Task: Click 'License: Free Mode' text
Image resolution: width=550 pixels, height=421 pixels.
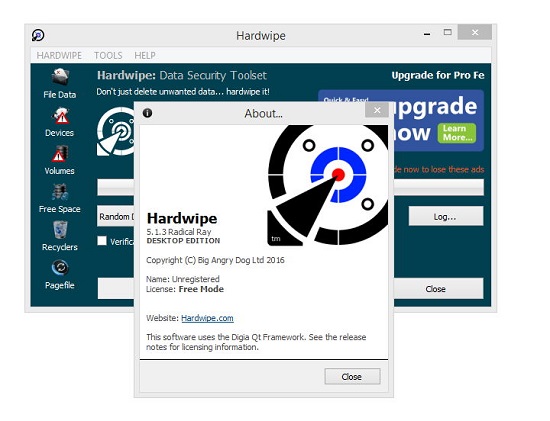Action: (185, 289)
